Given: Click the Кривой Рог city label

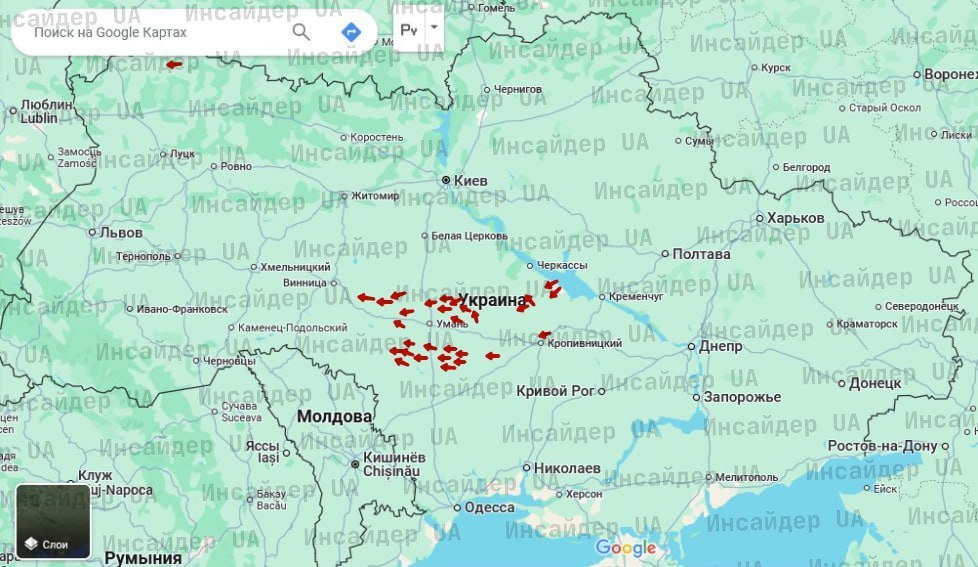Looking at the screenshot, I should point(555,390).
